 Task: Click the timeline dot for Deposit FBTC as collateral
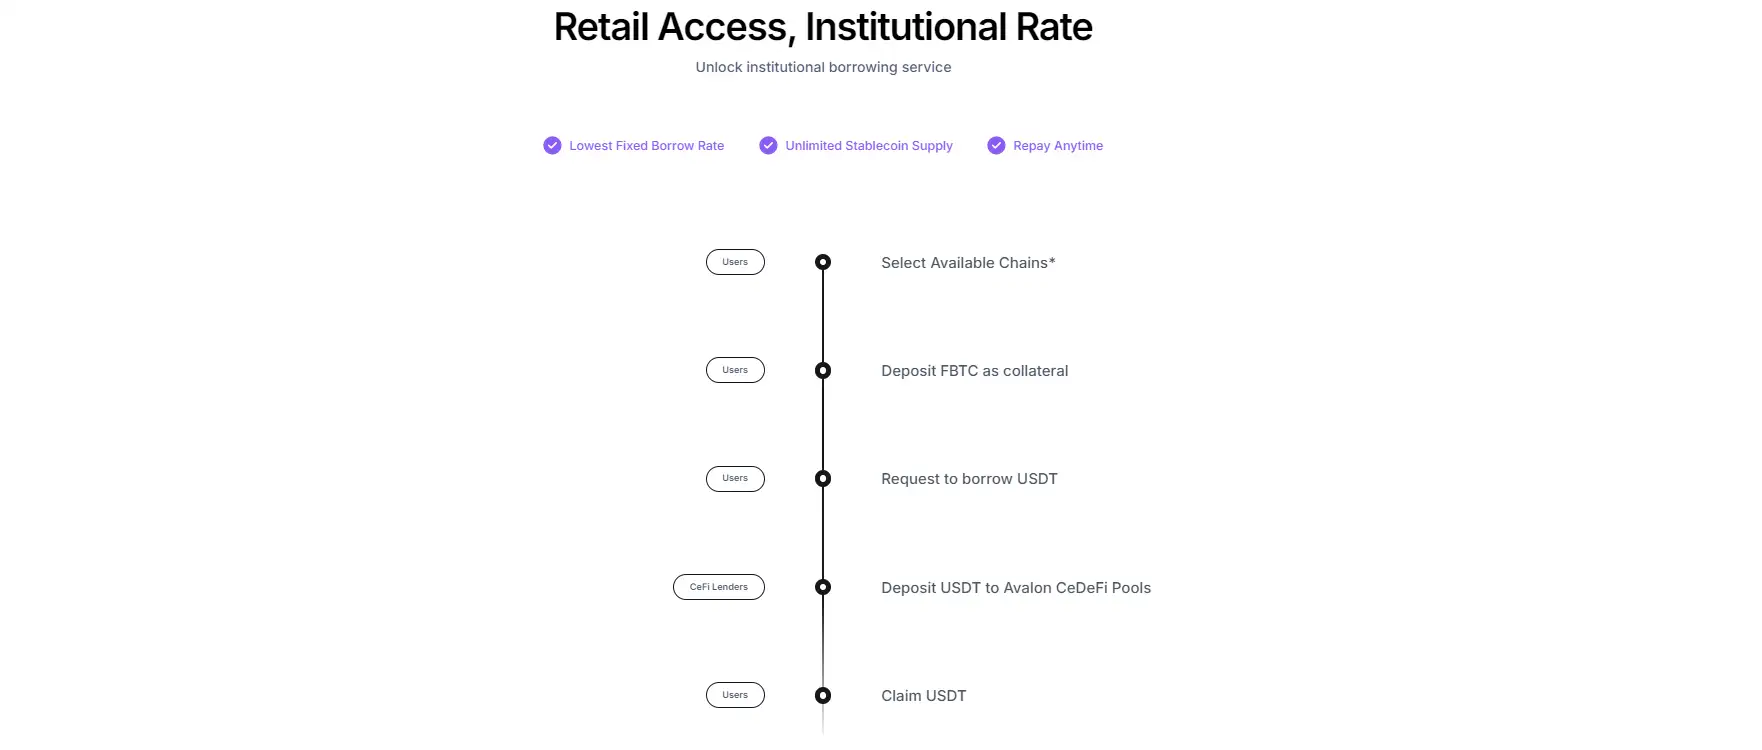click(x=823, y=371)
